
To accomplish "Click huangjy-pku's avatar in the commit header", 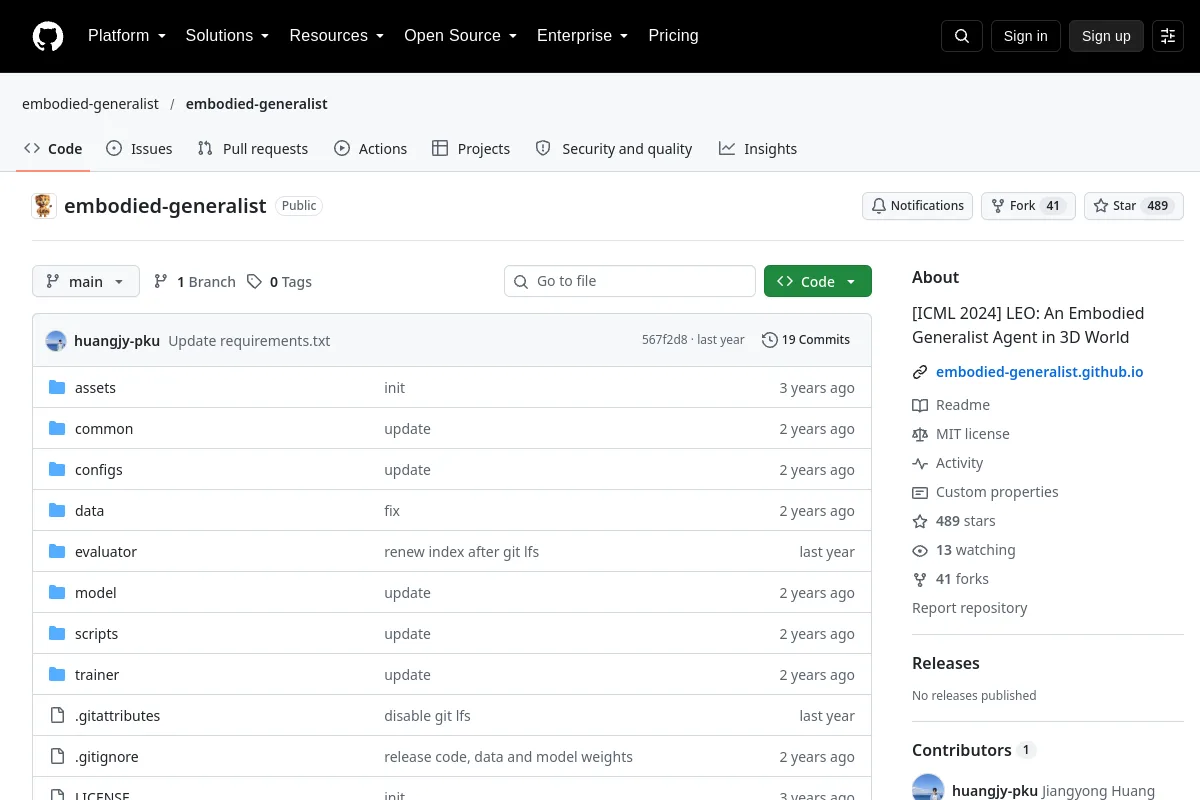I will [56, 341].
